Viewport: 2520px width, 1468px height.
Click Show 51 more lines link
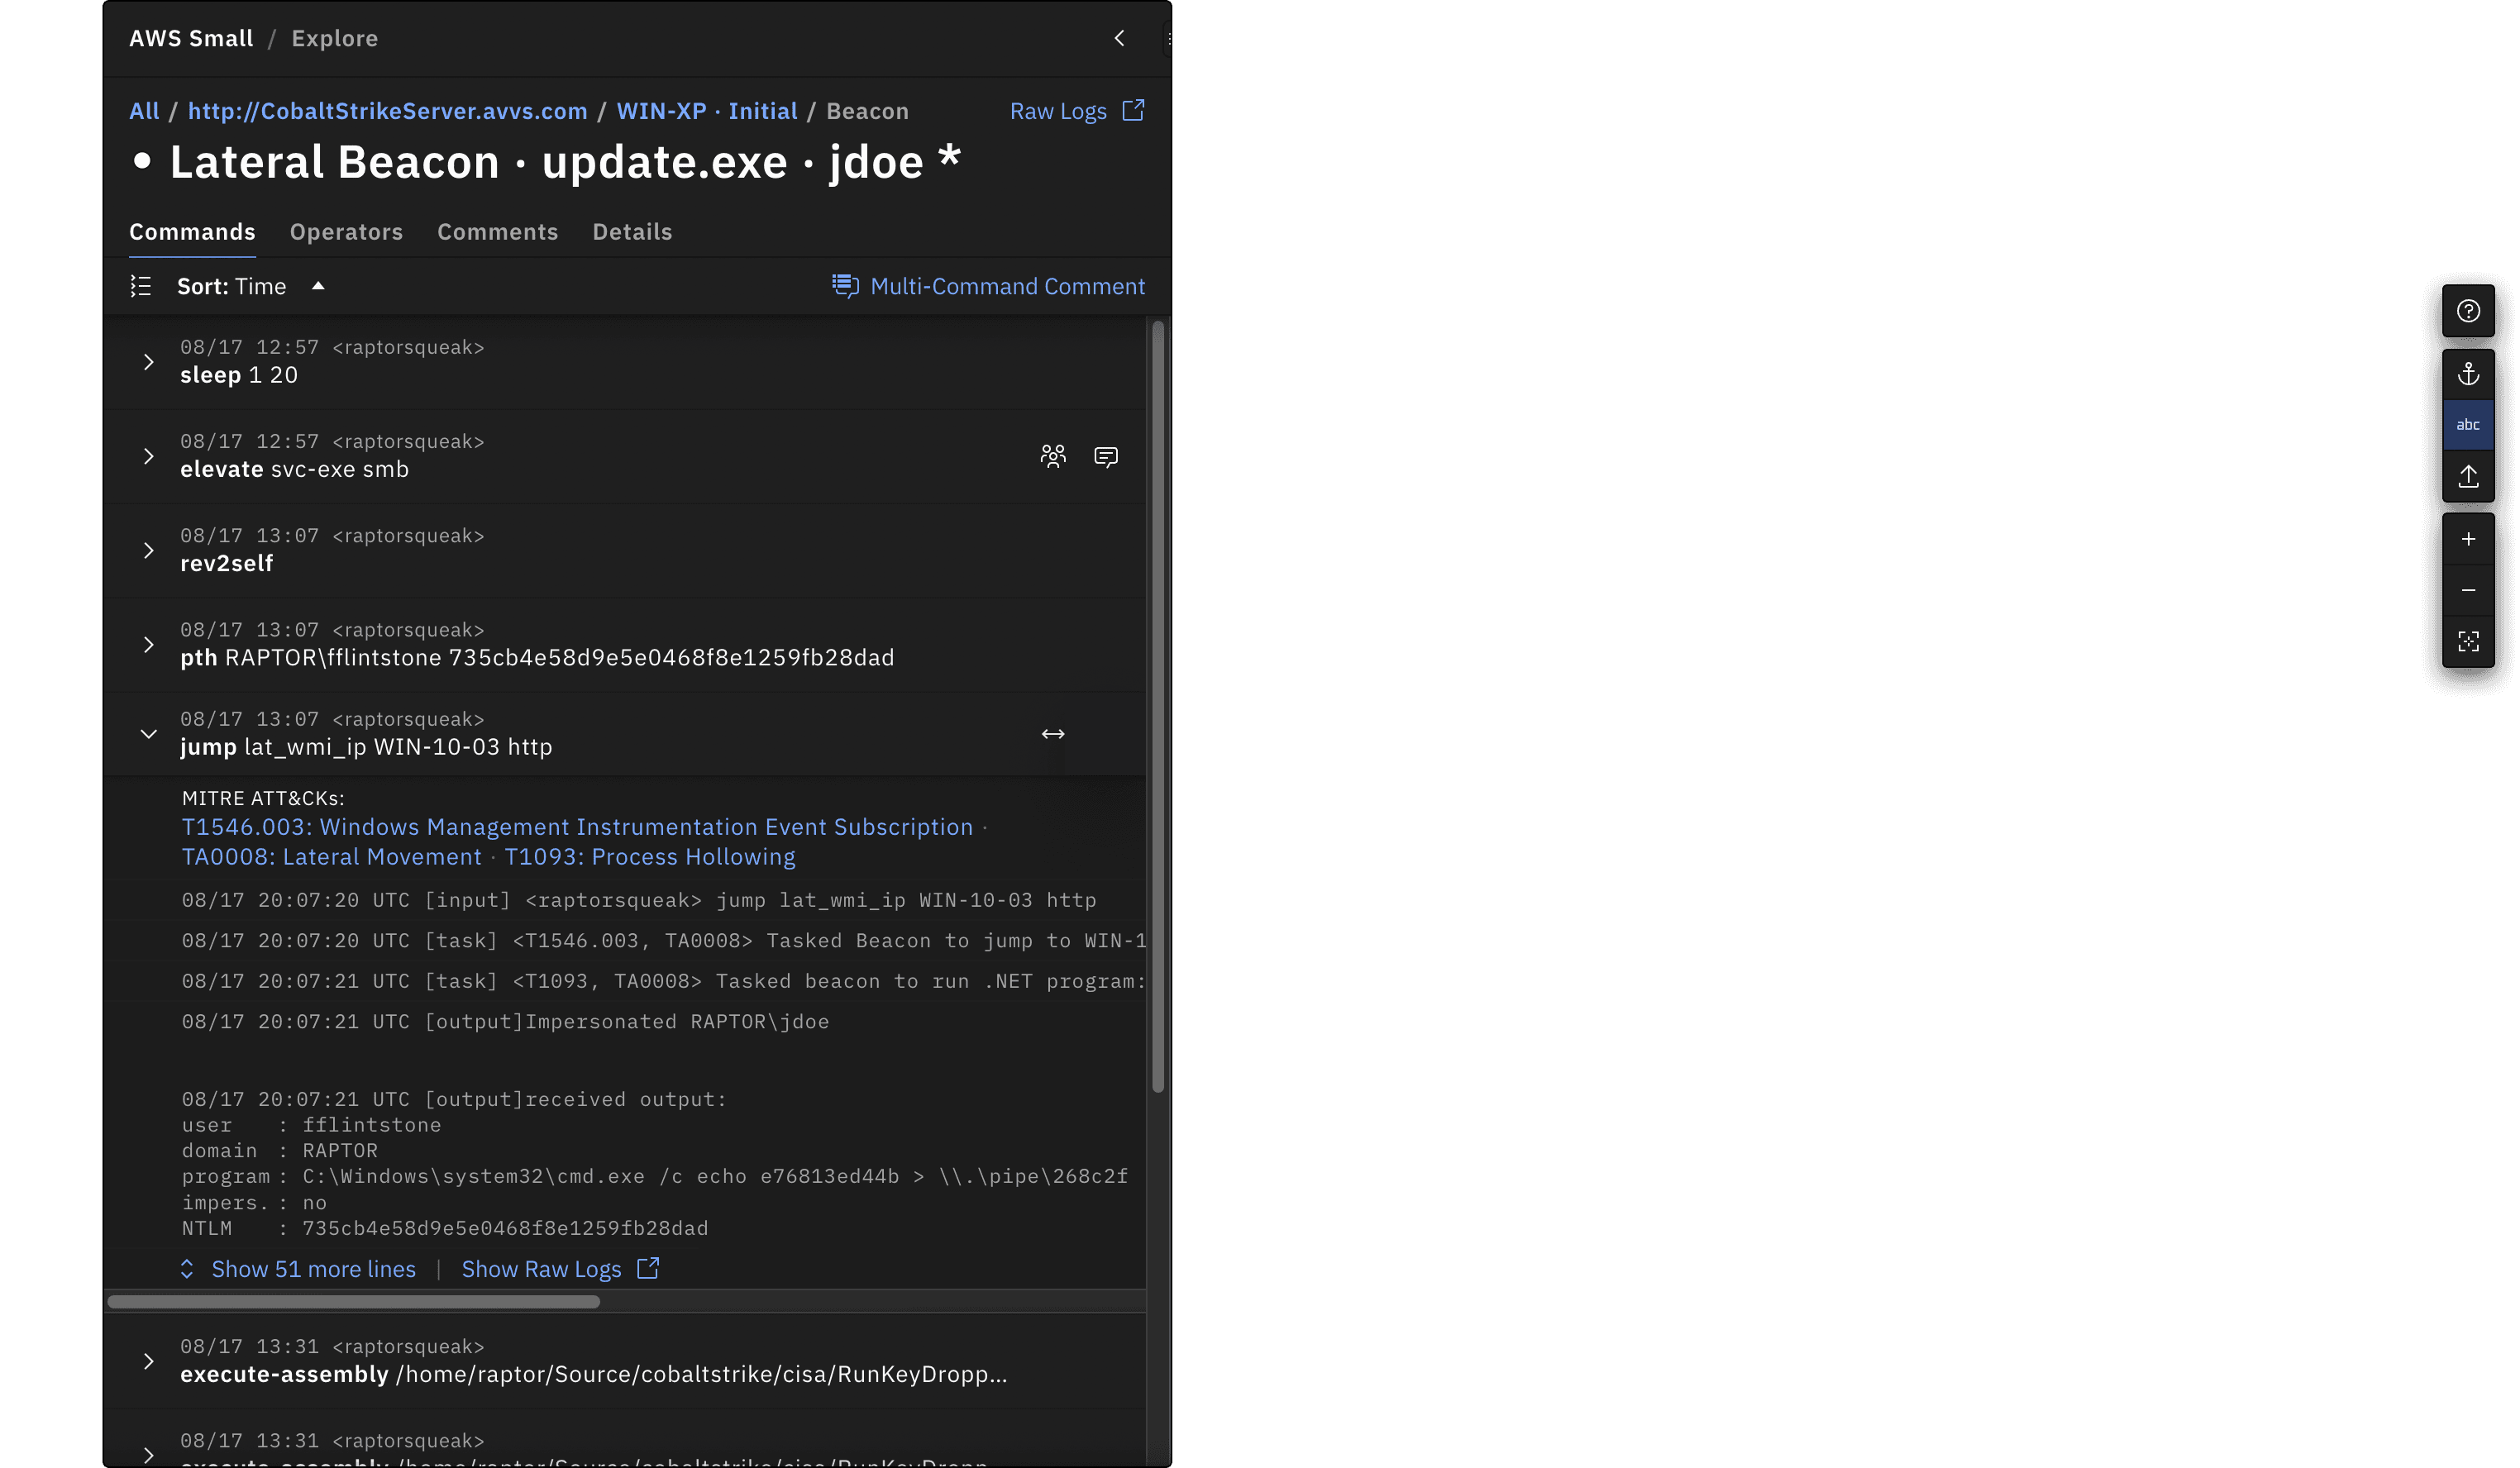[x=313, y=1269]
